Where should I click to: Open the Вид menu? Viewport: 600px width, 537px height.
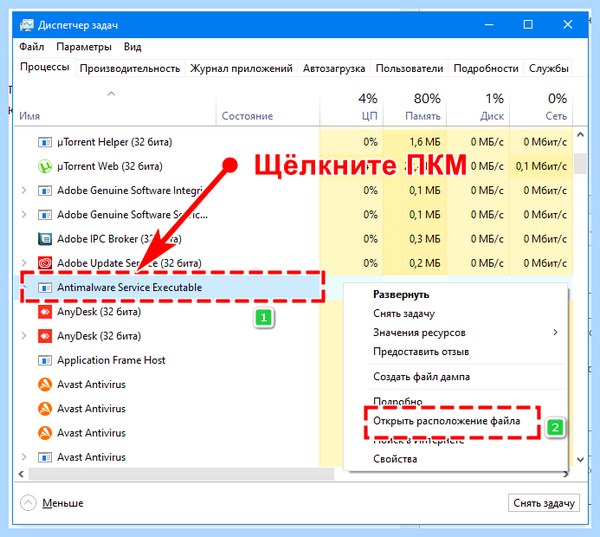tap(132, 47)
